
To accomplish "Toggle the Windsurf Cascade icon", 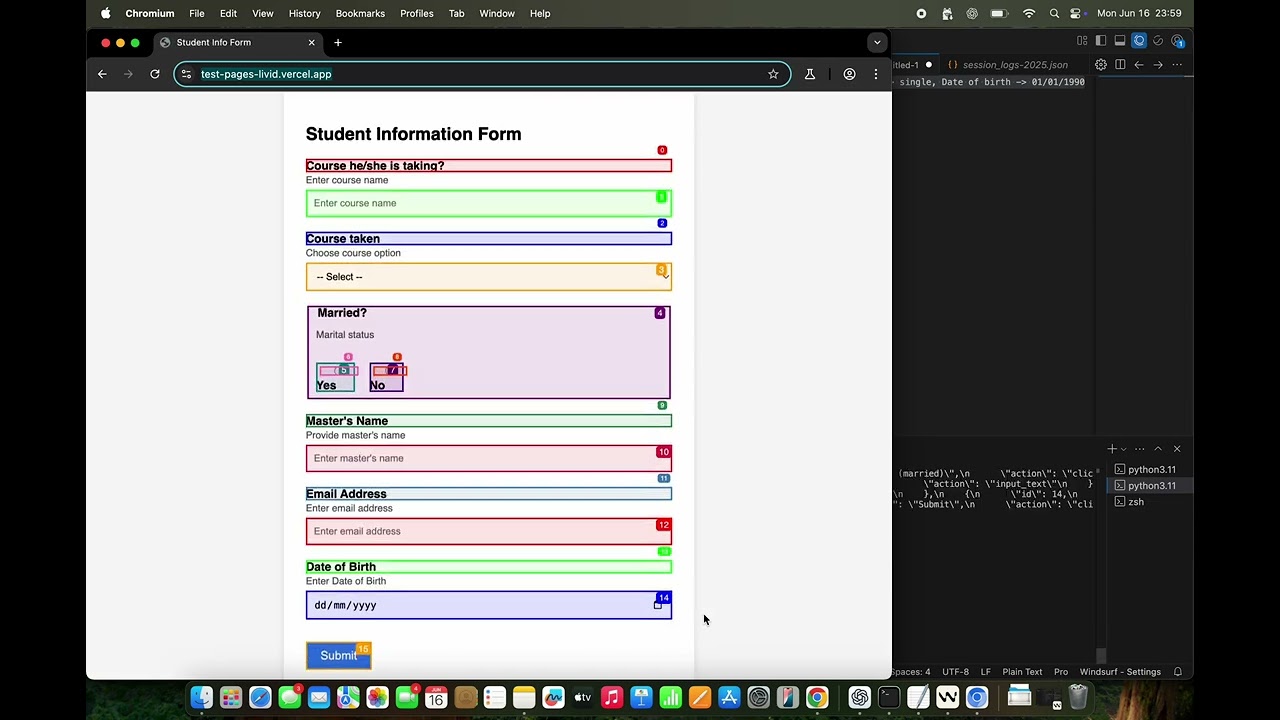I will click(1139, 41).
